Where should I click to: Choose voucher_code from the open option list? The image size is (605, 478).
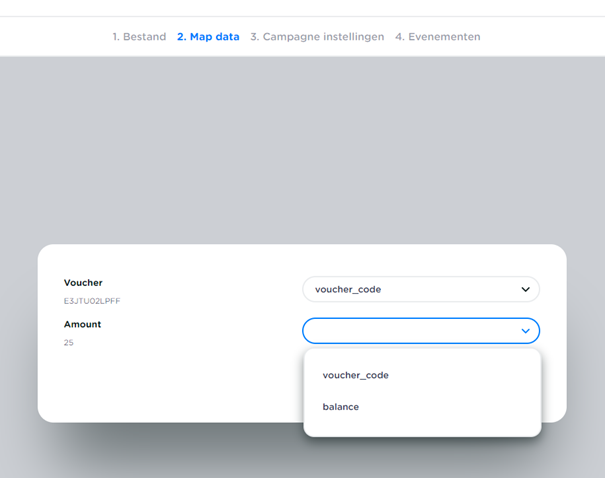coord(355,375)
